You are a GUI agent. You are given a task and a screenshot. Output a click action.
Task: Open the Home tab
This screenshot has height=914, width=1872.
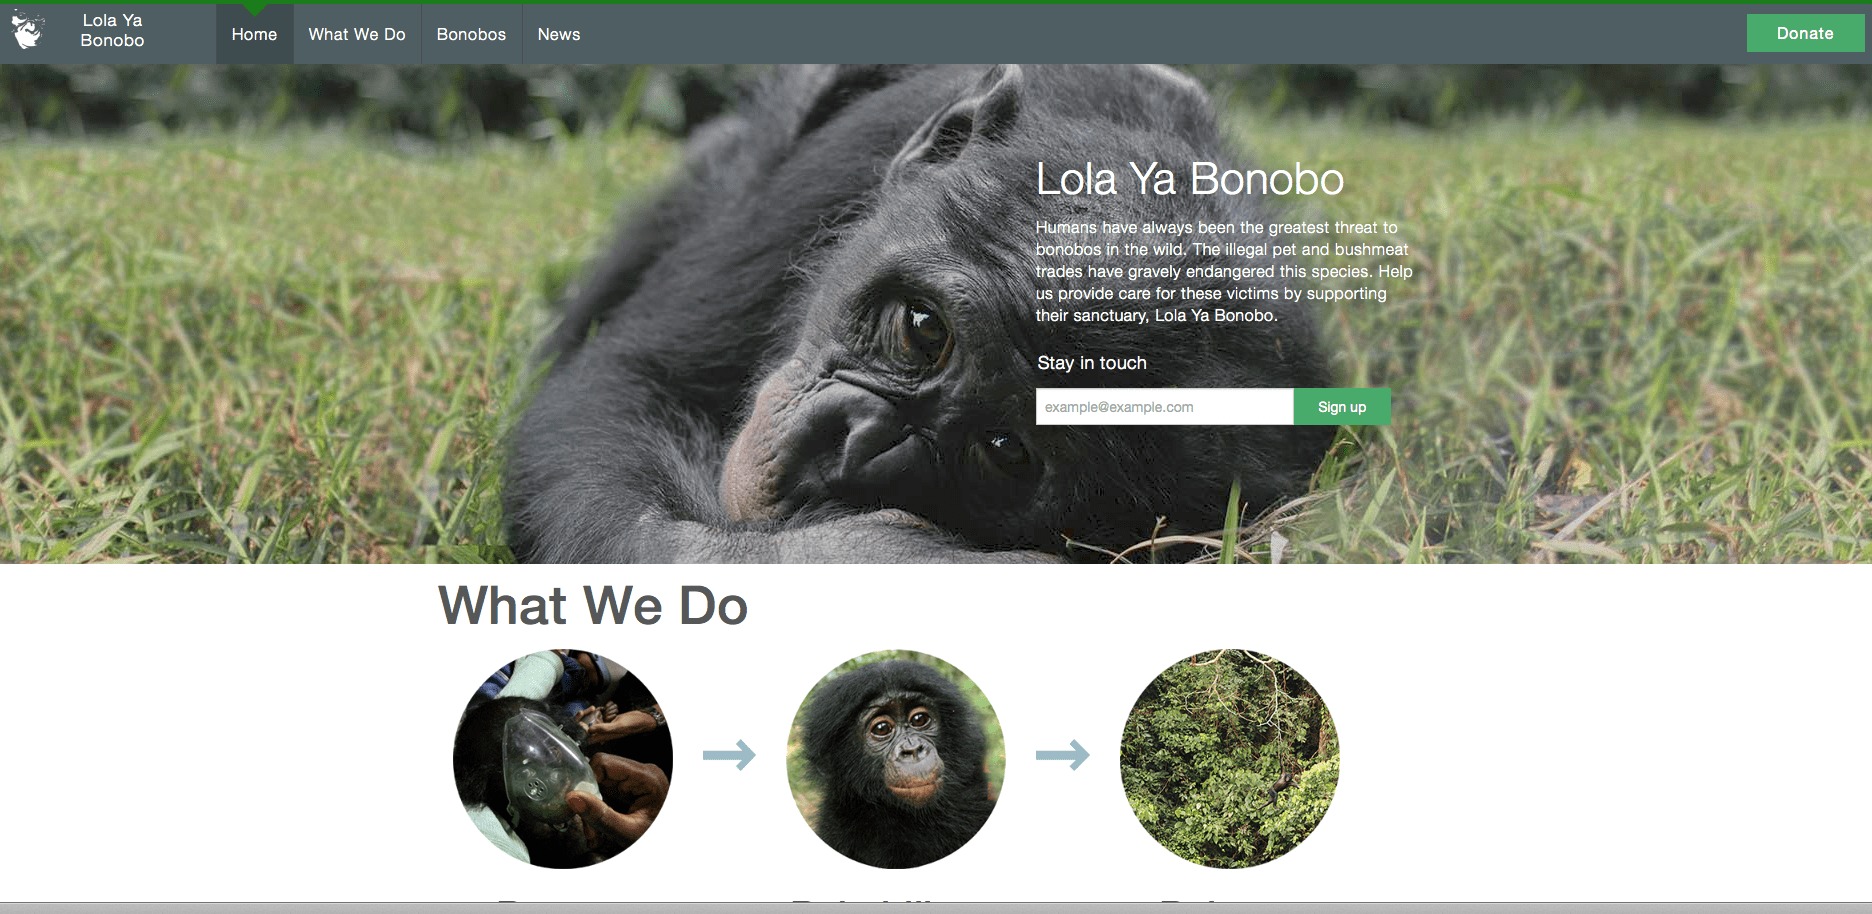click(x=254, y=34)
